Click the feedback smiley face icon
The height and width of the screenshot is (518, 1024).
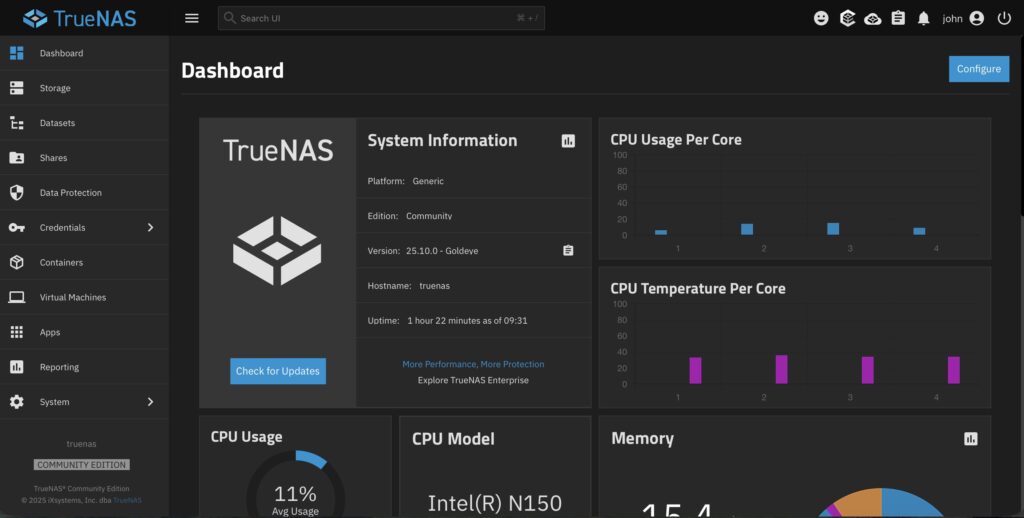click(821, 18)
